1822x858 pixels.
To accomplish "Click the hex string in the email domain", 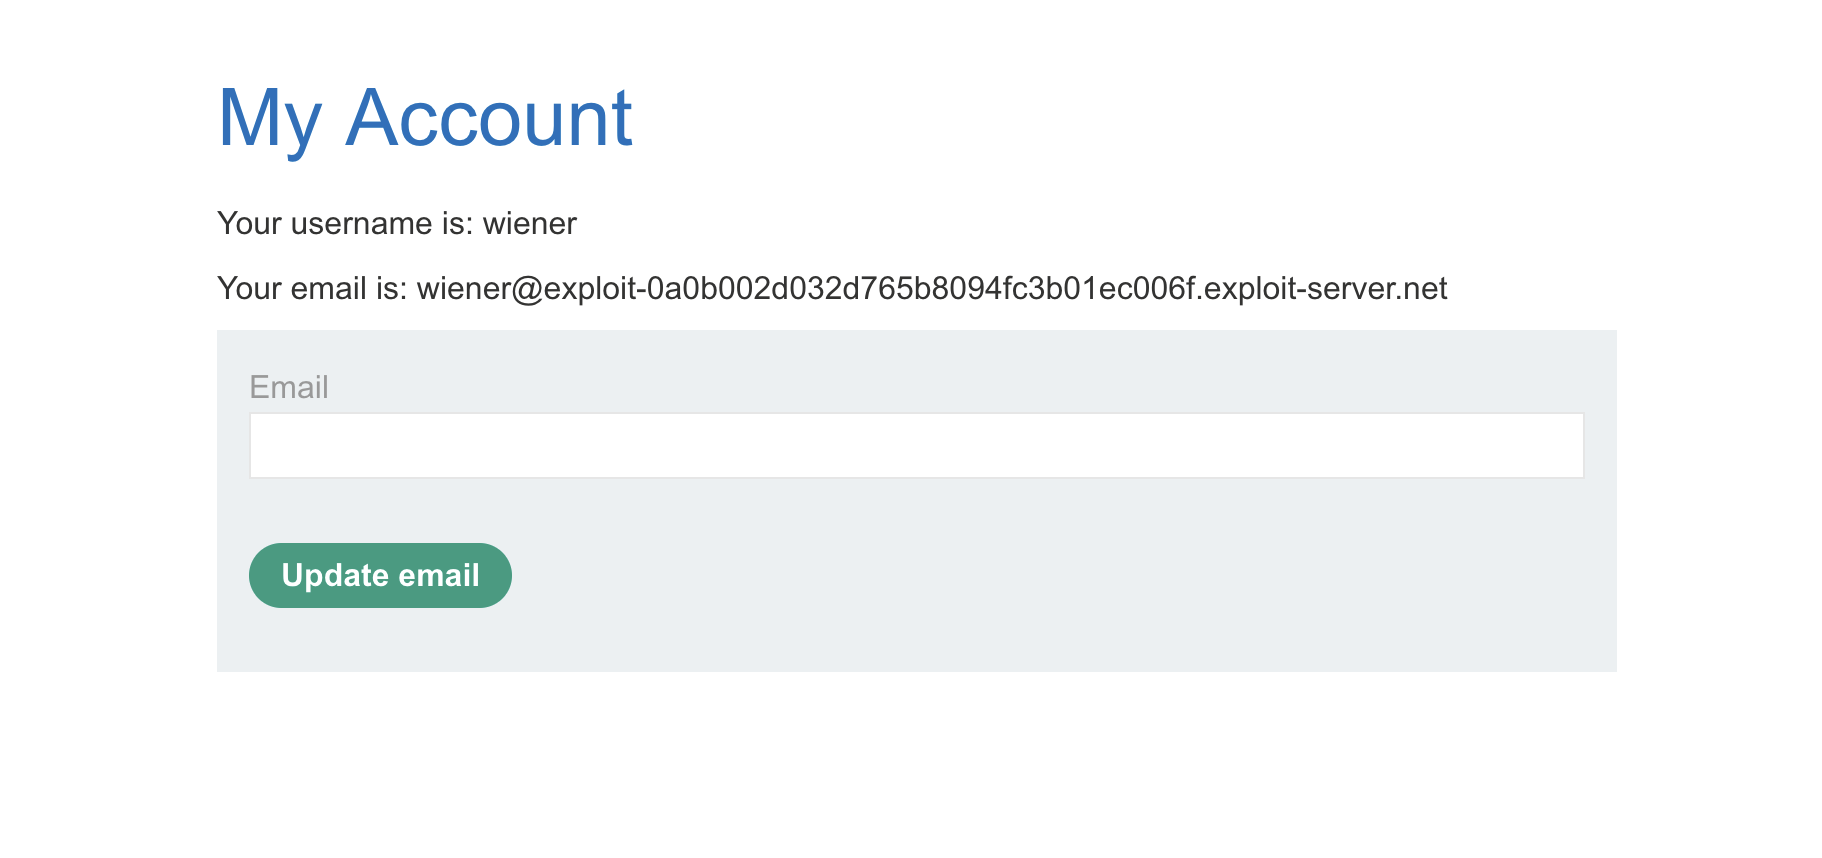I will (x=921, y=288).
